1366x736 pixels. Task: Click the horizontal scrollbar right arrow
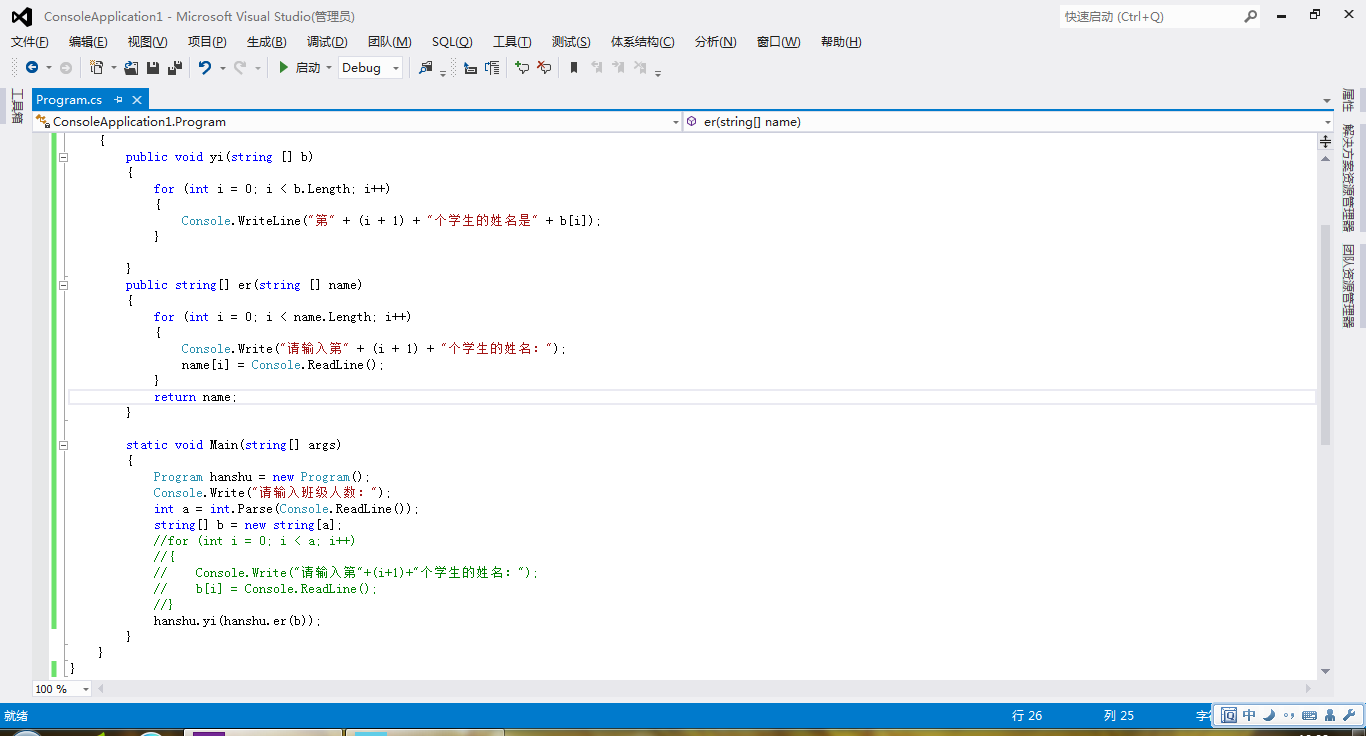pos(1309,689)
